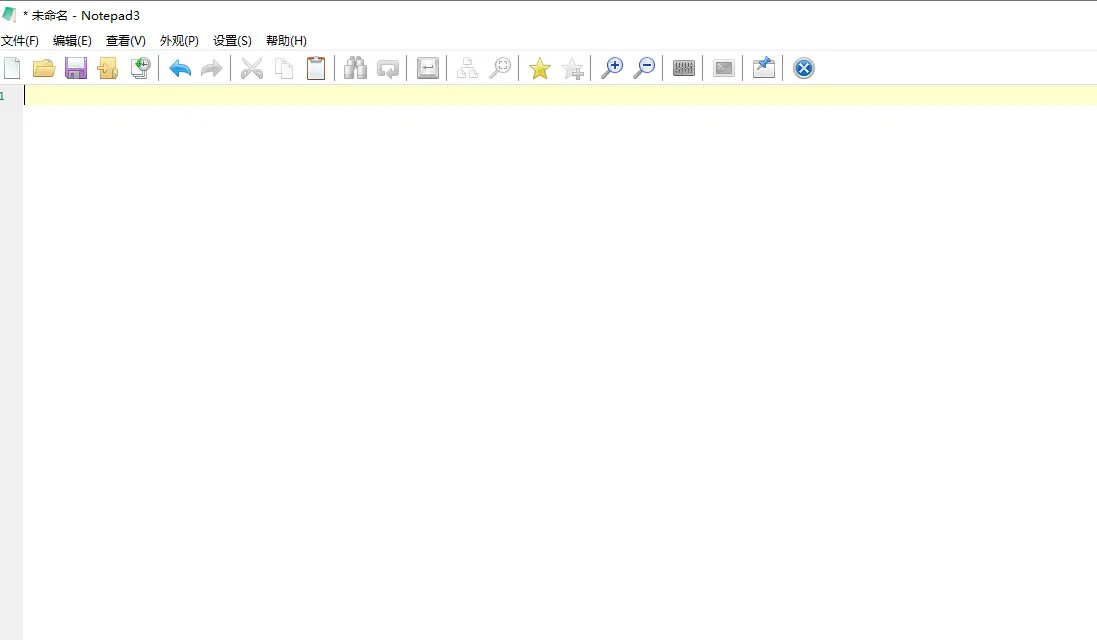1097x640 pixels.
Task: Open the Replace tool
Action: [387, 67]
